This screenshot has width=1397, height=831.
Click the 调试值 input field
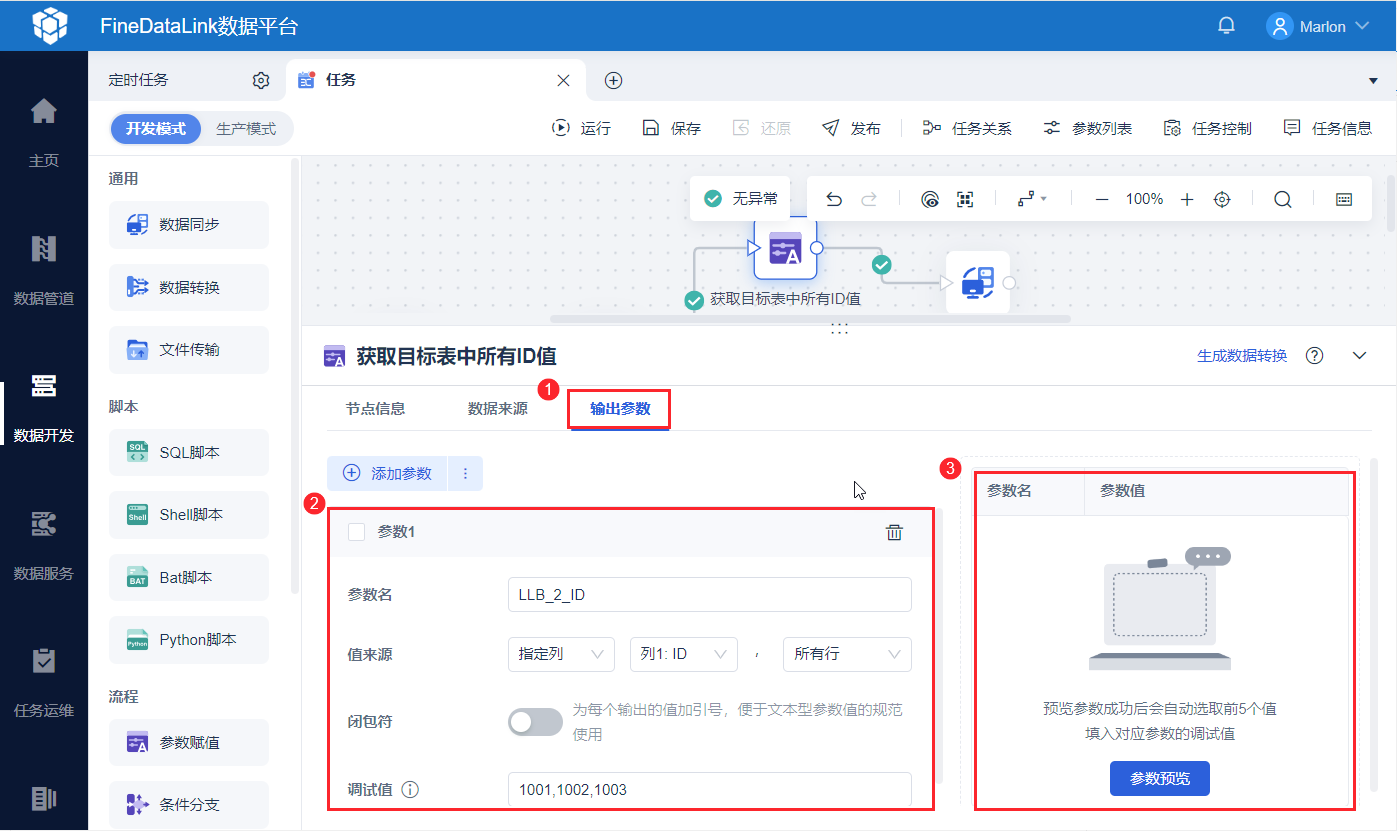pyautogui.click(x=710, y=789)
